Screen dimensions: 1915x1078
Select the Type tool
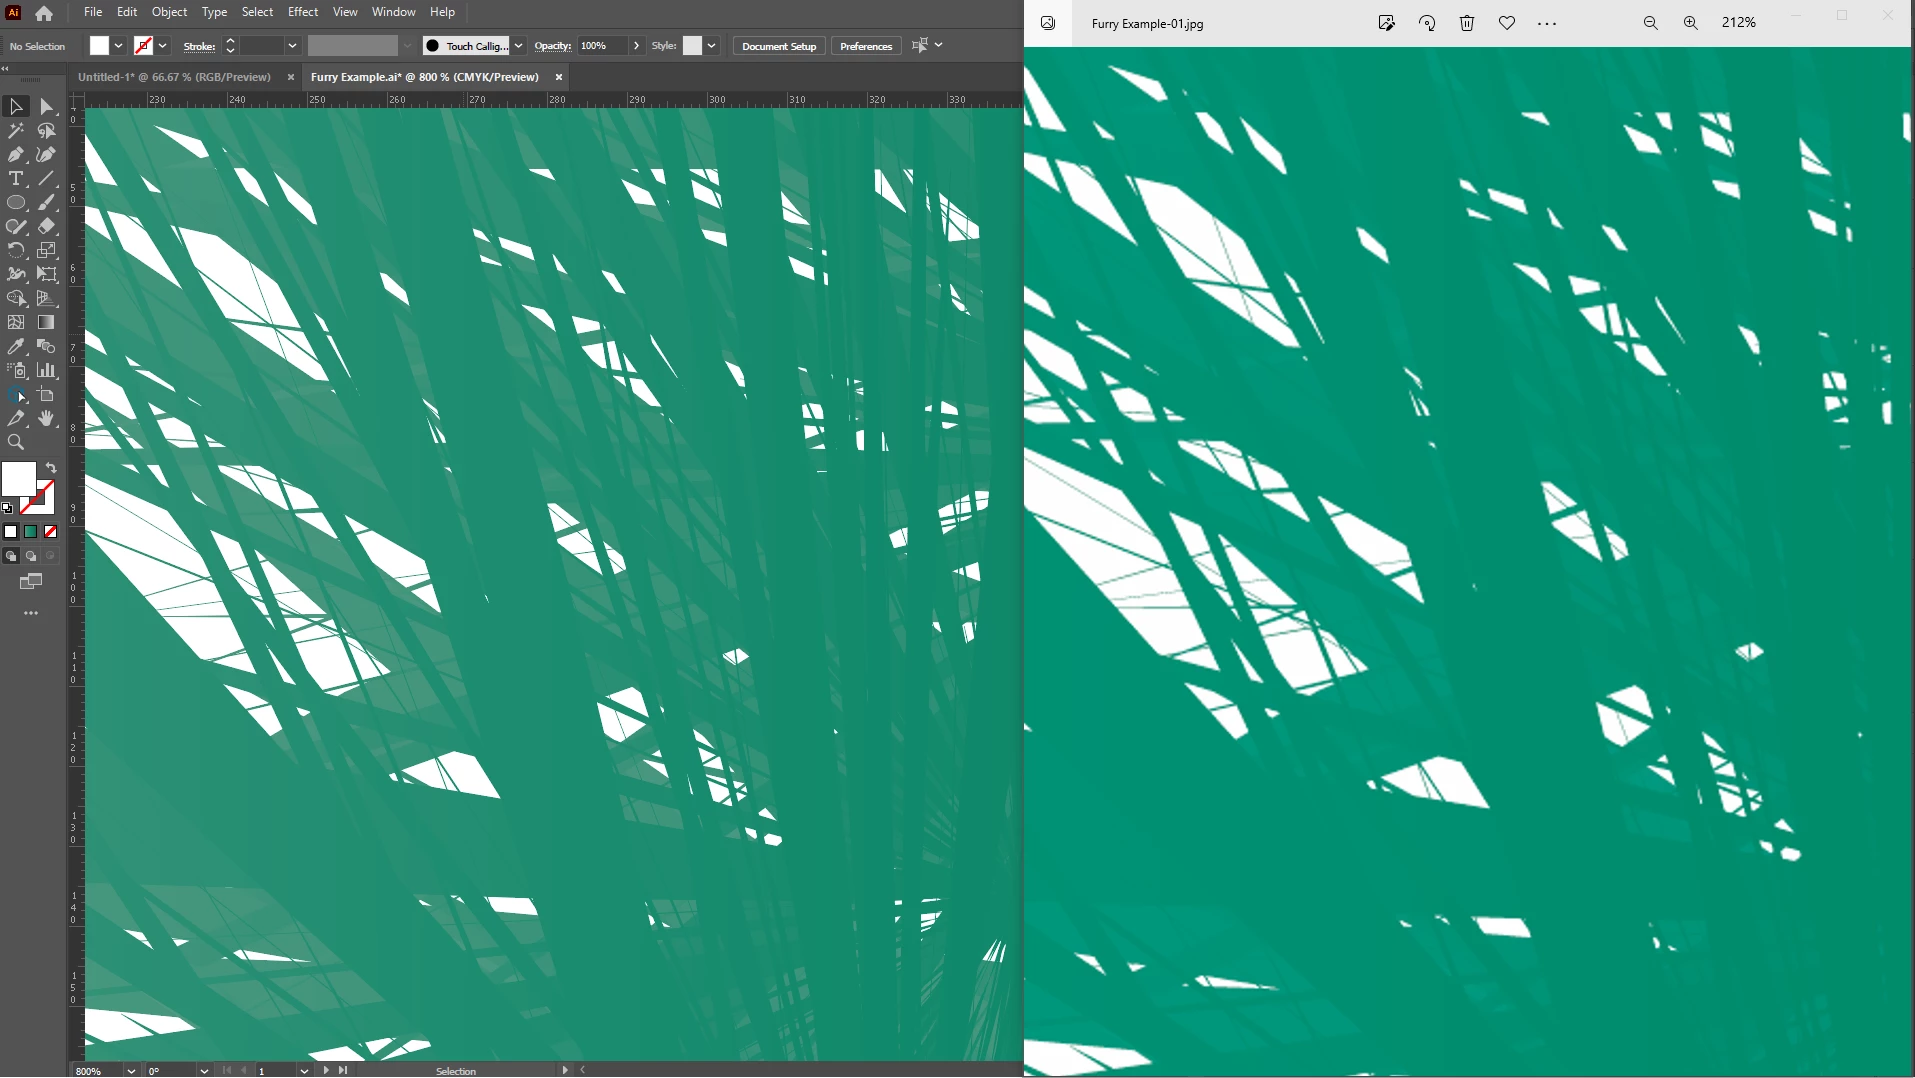click(x=16, y=179)
